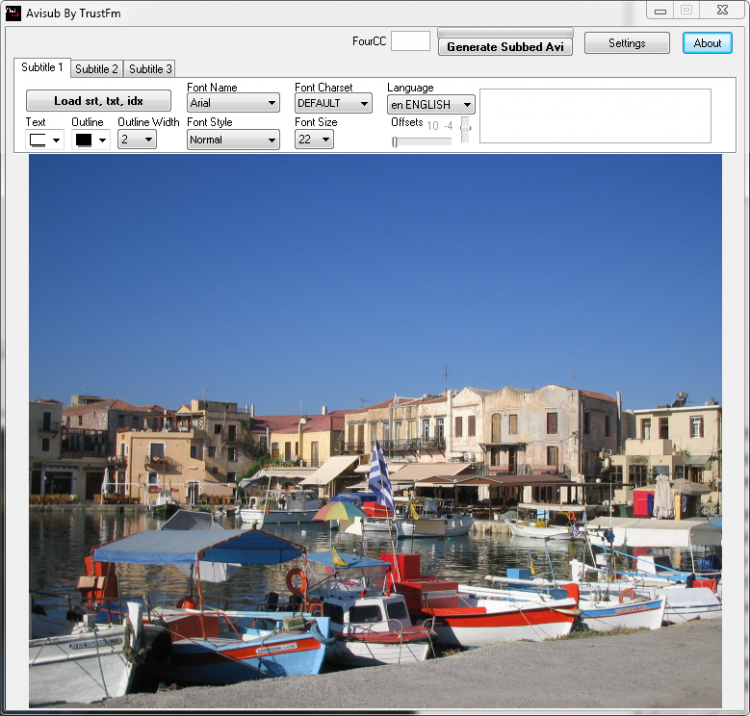
Task: Select the Subtitle 1 tab
Action: pos(42,67)
